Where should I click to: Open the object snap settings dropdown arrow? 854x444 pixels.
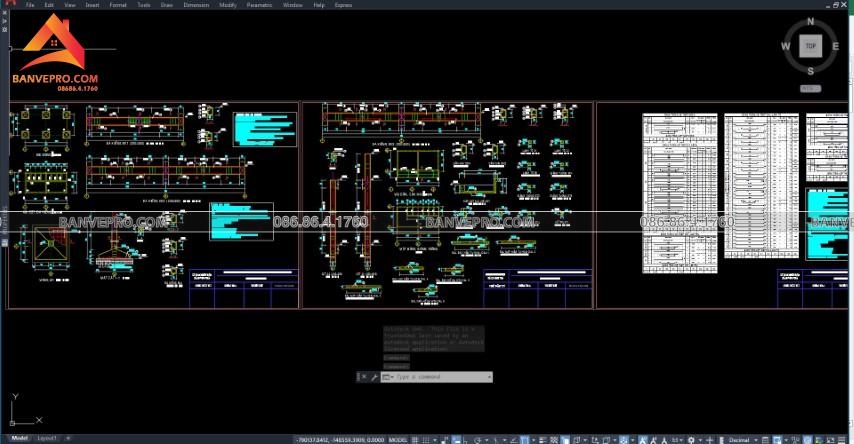[x=534, y=439]
